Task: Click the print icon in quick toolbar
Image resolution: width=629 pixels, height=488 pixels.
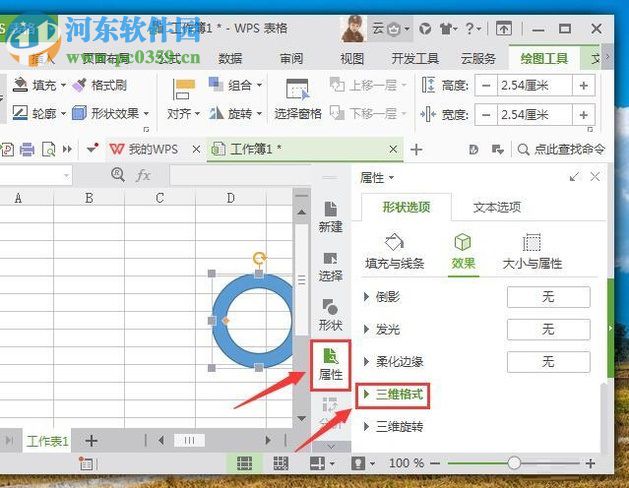Action: tap(27, 150)
